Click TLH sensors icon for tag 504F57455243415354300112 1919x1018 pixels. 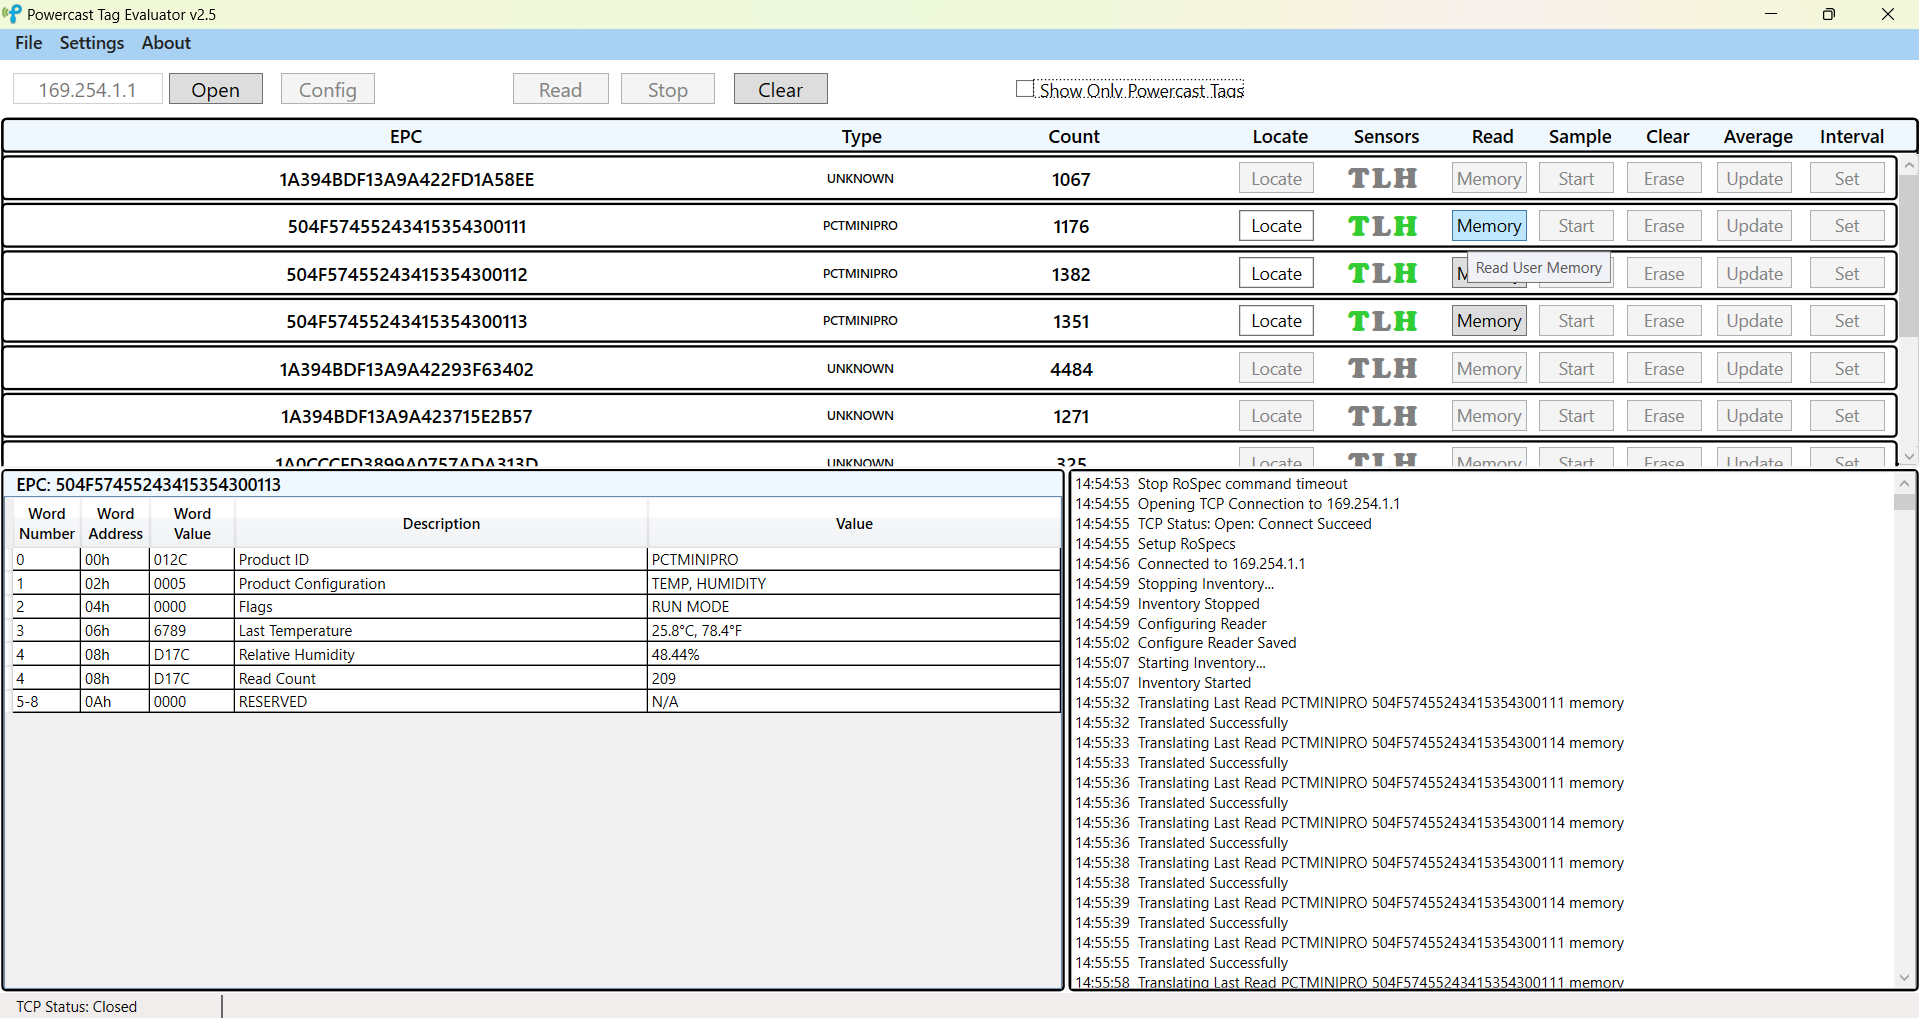[x=1383, y=273]
